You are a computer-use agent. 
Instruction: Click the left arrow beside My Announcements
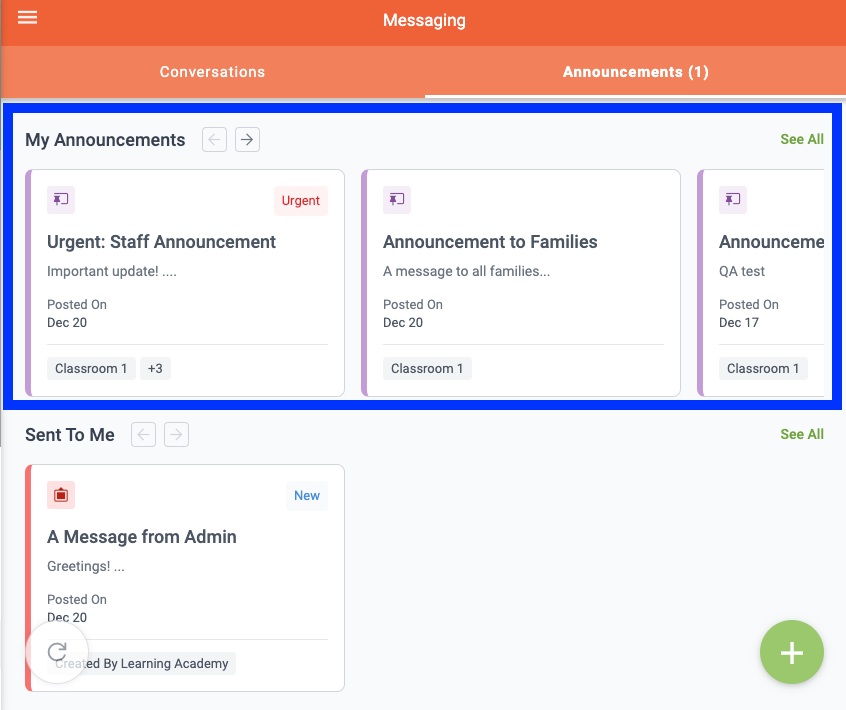point(214,140)
